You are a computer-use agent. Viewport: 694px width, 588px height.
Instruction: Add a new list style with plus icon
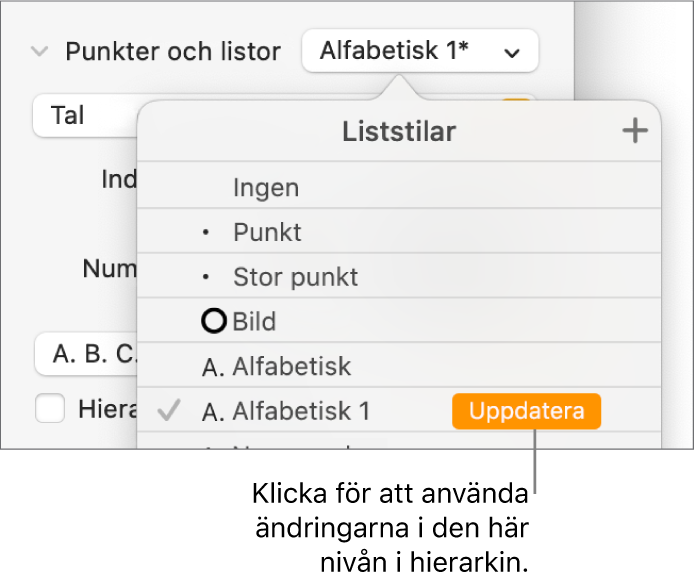pyautogui.click(x=635, y=131)
